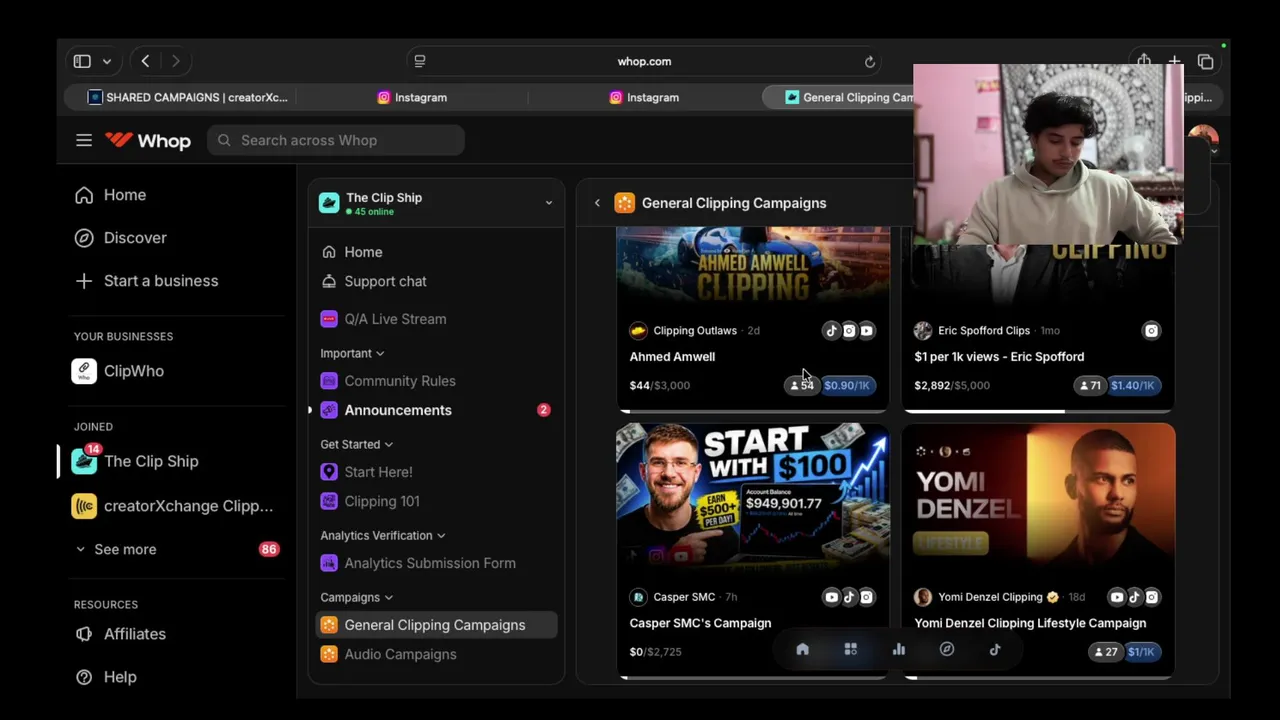This screenshot has width=1280, height=720.
Task: Open the sidebar options dropdown arrow
Action: [107, 61]
